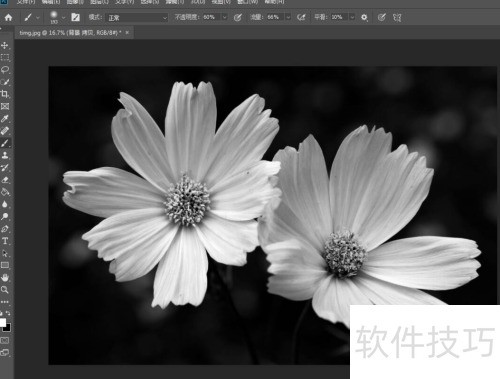Open the 图像(I) menu
The height and width of the screenshot is (379, 500).
(x=75, y=2)
